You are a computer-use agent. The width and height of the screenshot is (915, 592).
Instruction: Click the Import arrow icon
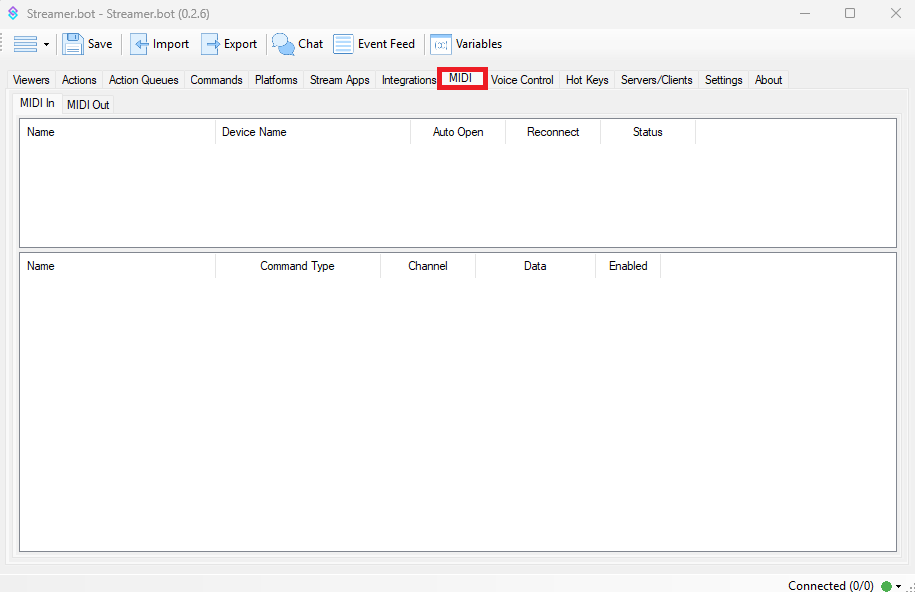[x=139, y=44]
